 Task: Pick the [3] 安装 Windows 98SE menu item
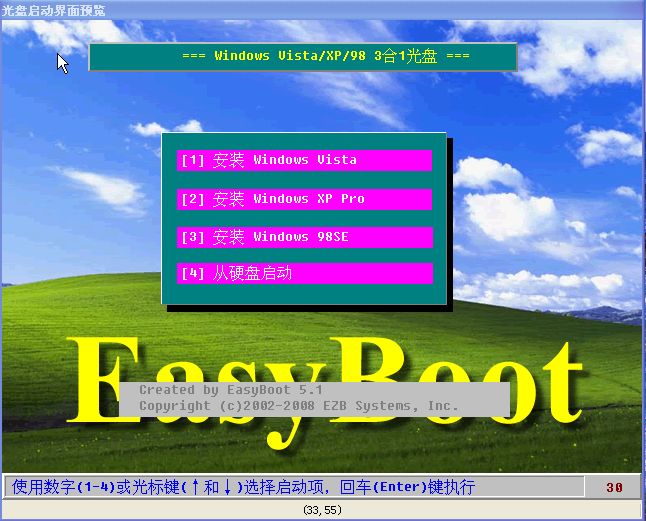pyautogui.click(x=304, y=237)
